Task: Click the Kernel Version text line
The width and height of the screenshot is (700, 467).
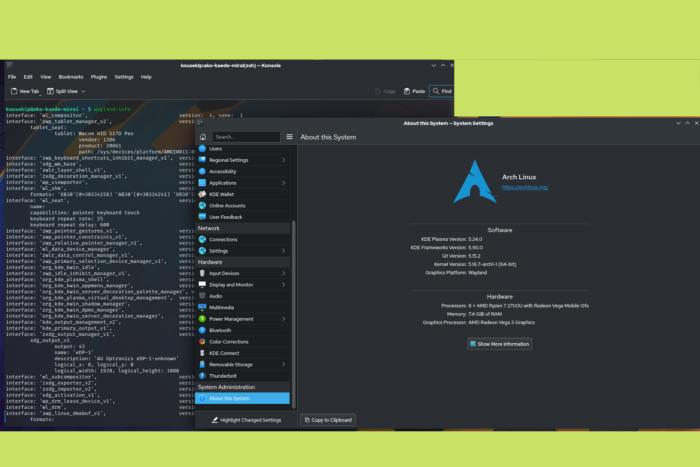Action: point(475,264)
